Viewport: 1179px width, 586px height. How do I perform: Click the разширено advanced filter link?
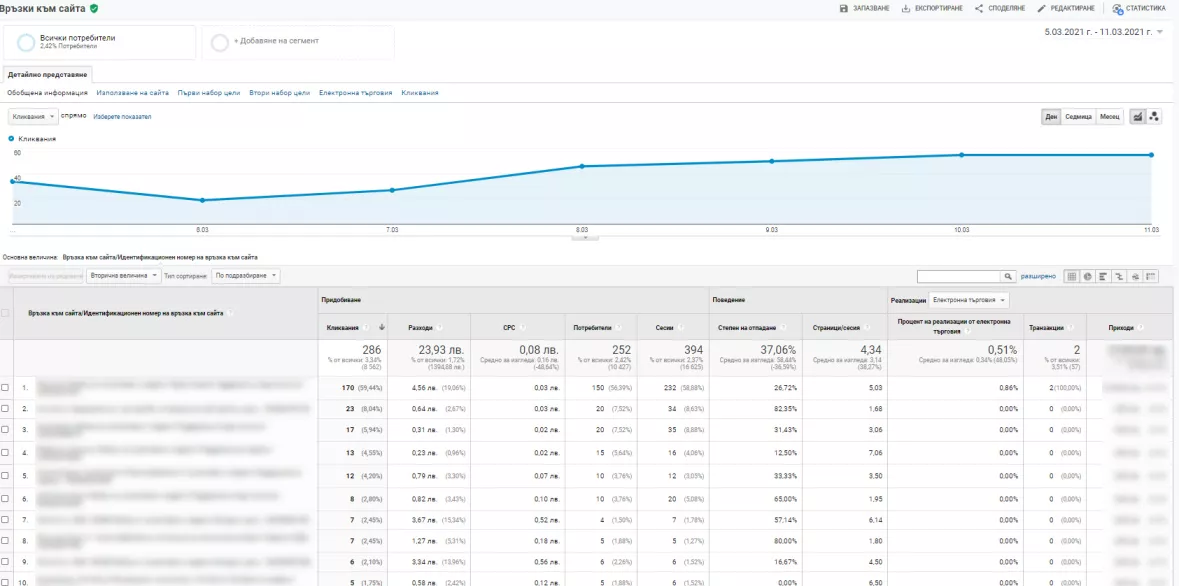point(1038,276)
